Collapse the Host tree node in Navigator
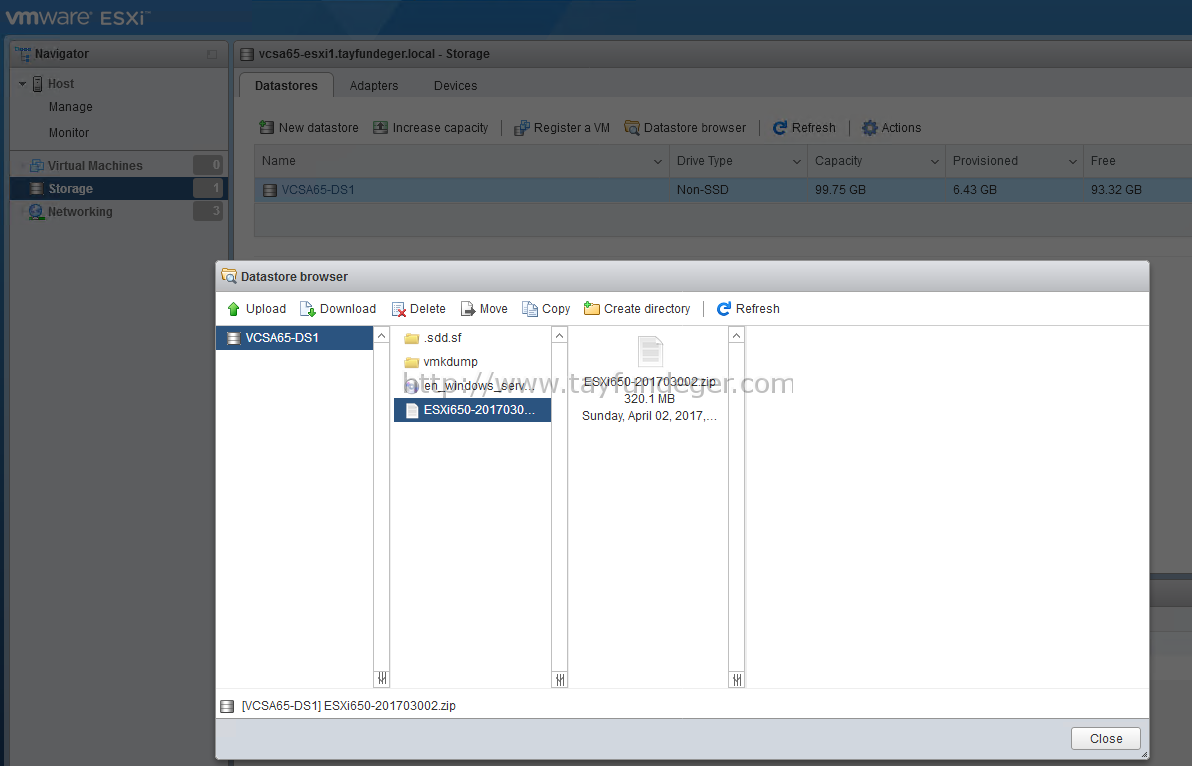 (x=23, y=84)
